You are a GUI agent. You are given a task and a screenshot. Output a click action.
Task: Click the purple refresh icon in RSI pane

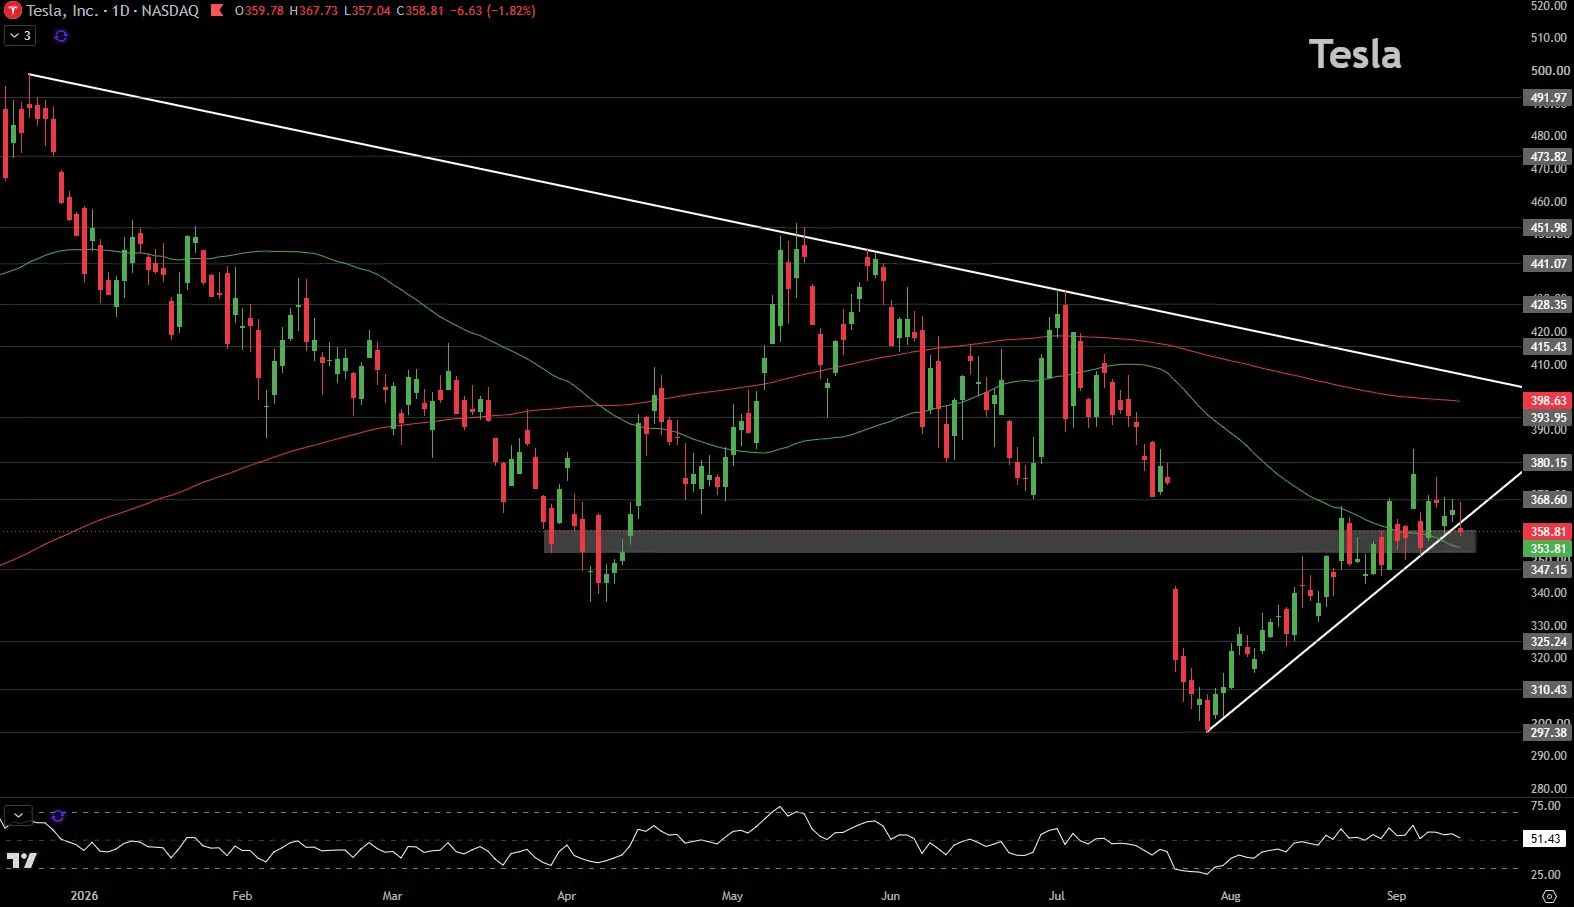click(x=58, y=816)
